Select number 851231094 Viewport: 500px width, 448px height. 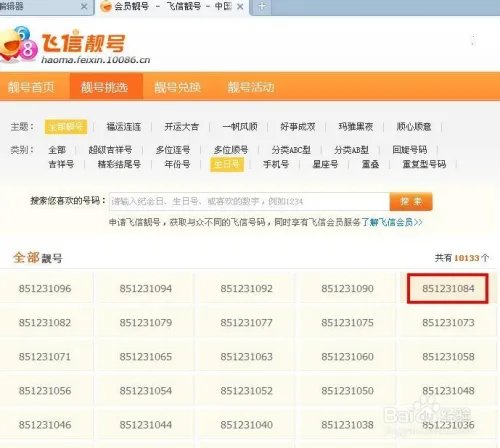(x=146, y=288)
